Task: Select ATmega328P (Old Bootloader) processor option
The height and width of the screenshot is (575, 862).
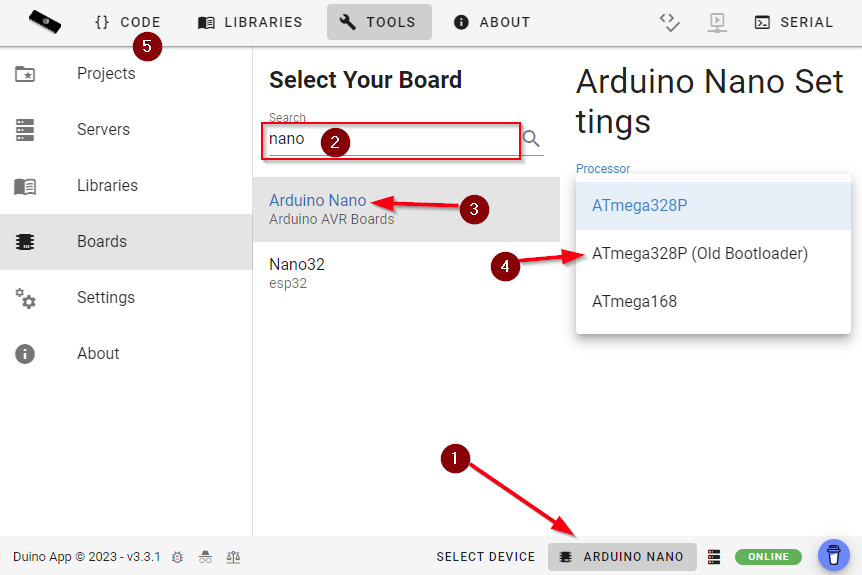Action: pyautogui.click(x=699, y=254)
